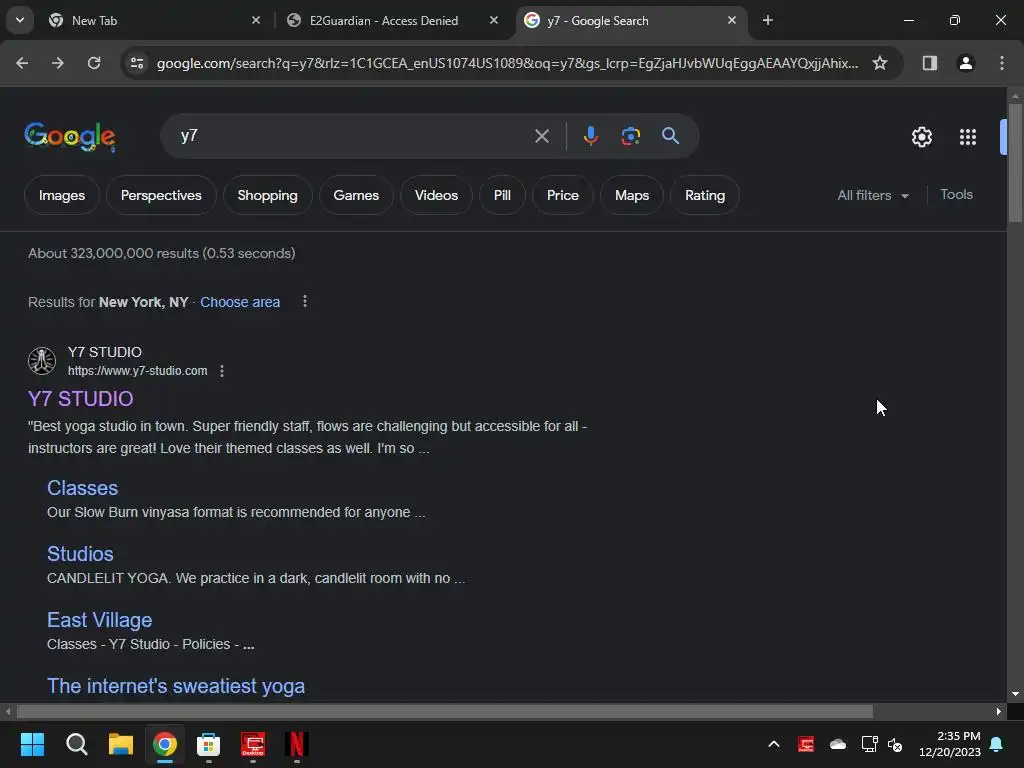Submit search with magnifying glass icon
Image resolution: width=1024 pixels, height=768 pixels.
tap(670, 136)
